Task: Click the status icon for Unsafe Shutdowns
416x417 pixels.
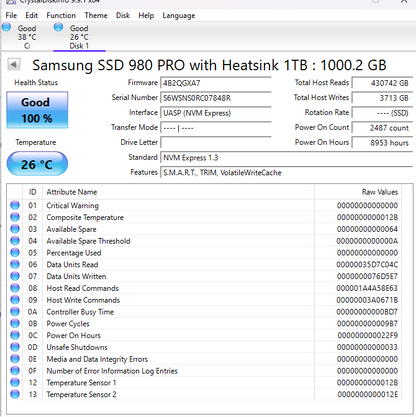Action: point(15,347)
